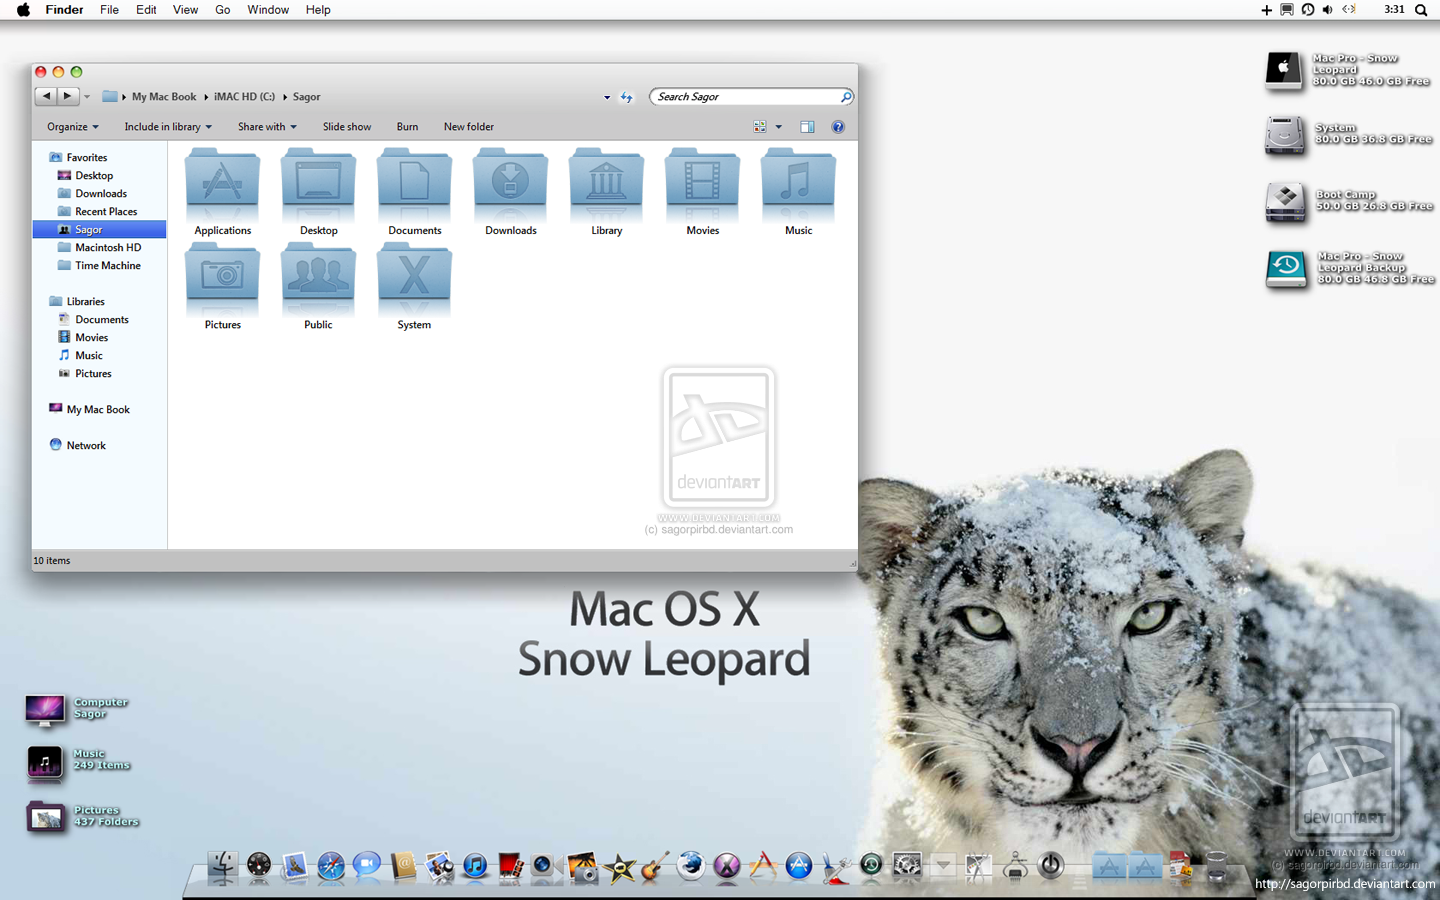Open the Organize dropdown menu
Screen dimensions: 1440x900
click(x=71, y=127)
